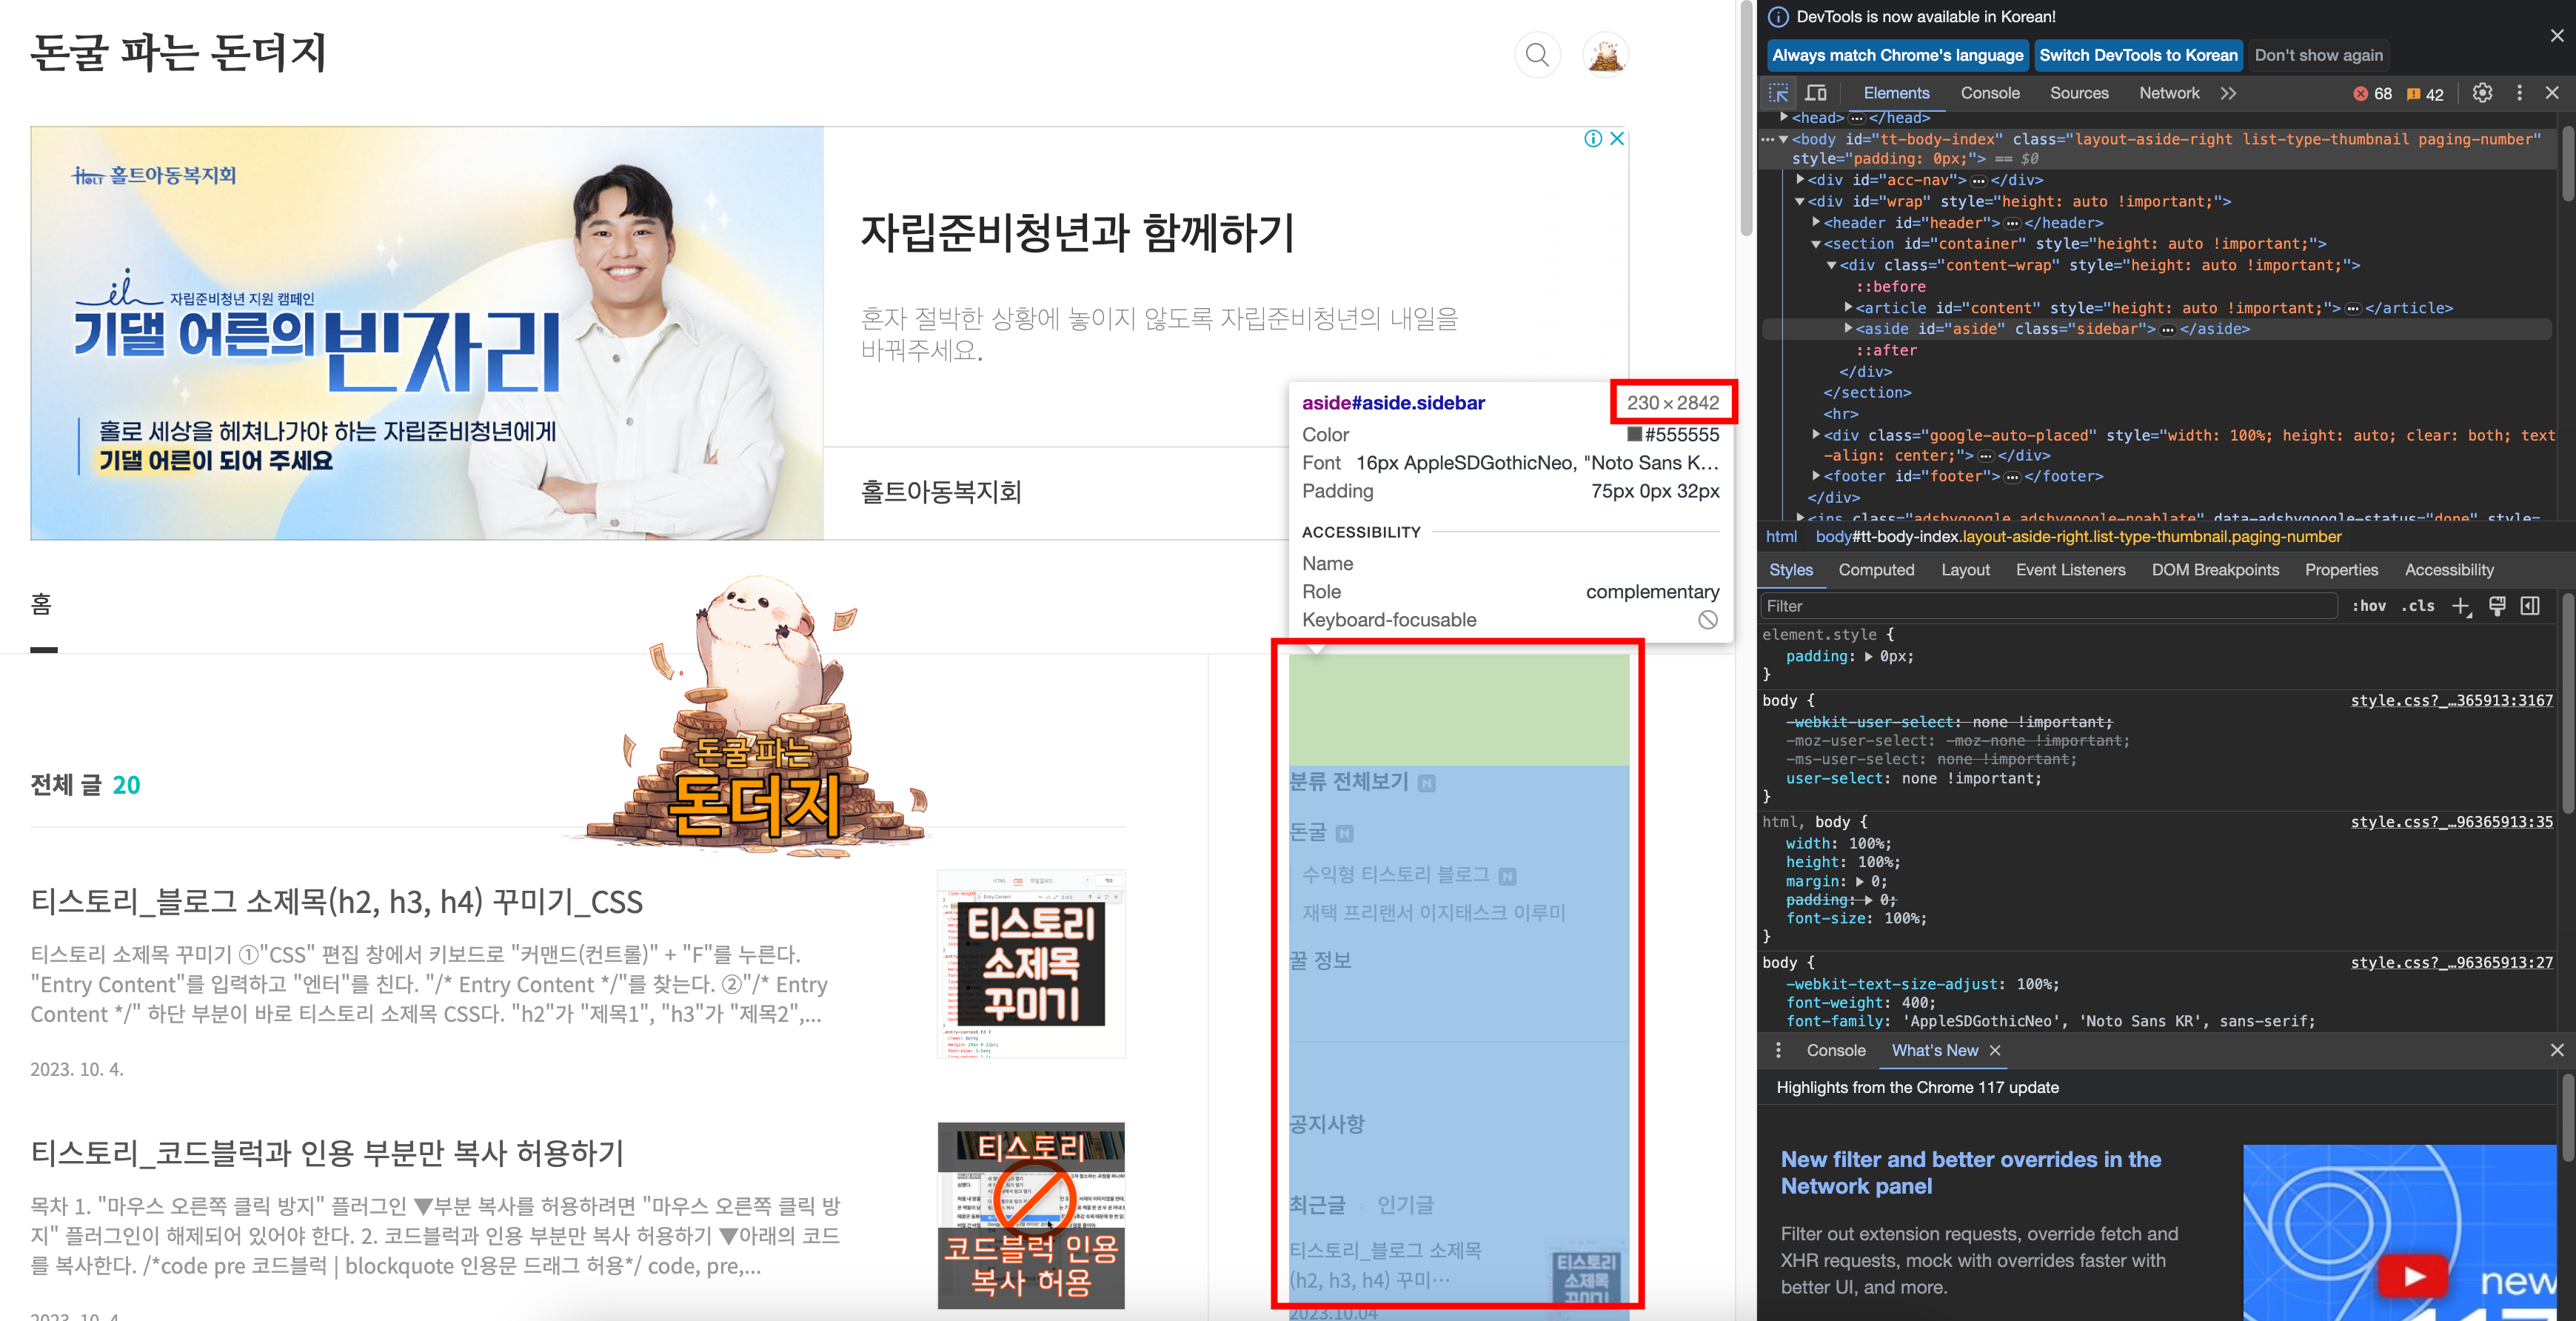Open the Properties pane tab
This screenshot has height=1321, width=2576.
coord(2341,570)
